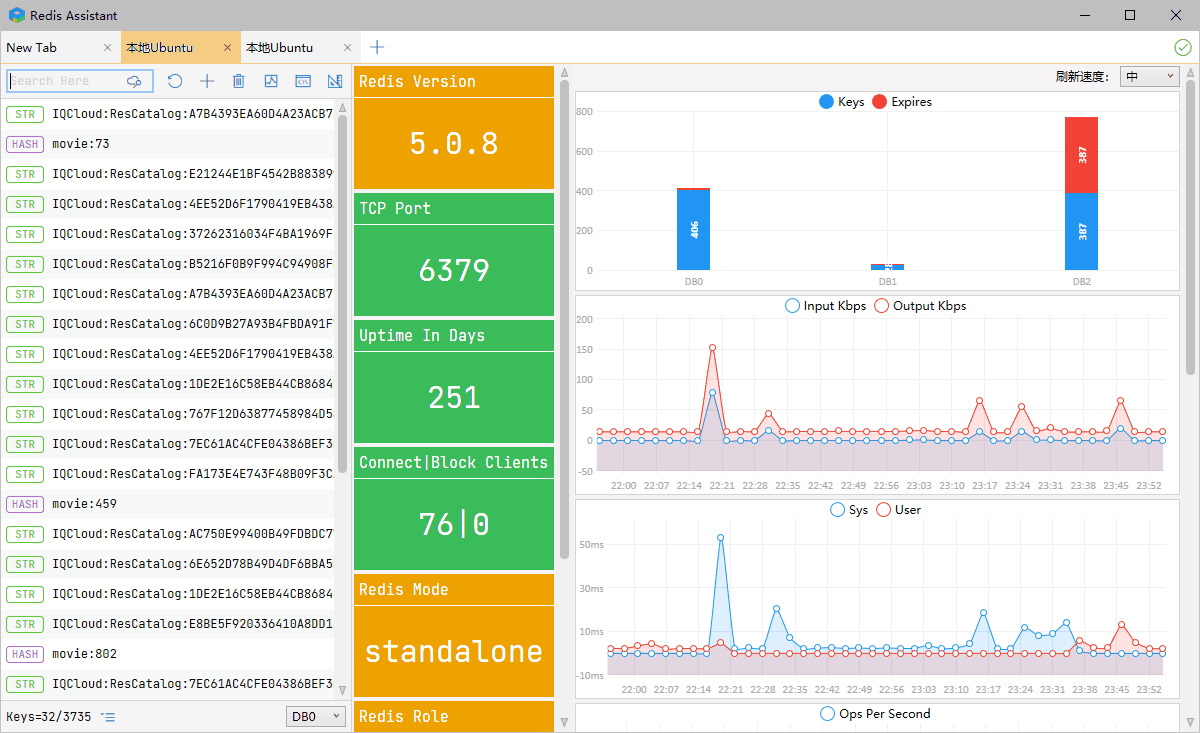Add a new key with plus icon
This screenshot has height=733, width=1200.
pos(207,81)
